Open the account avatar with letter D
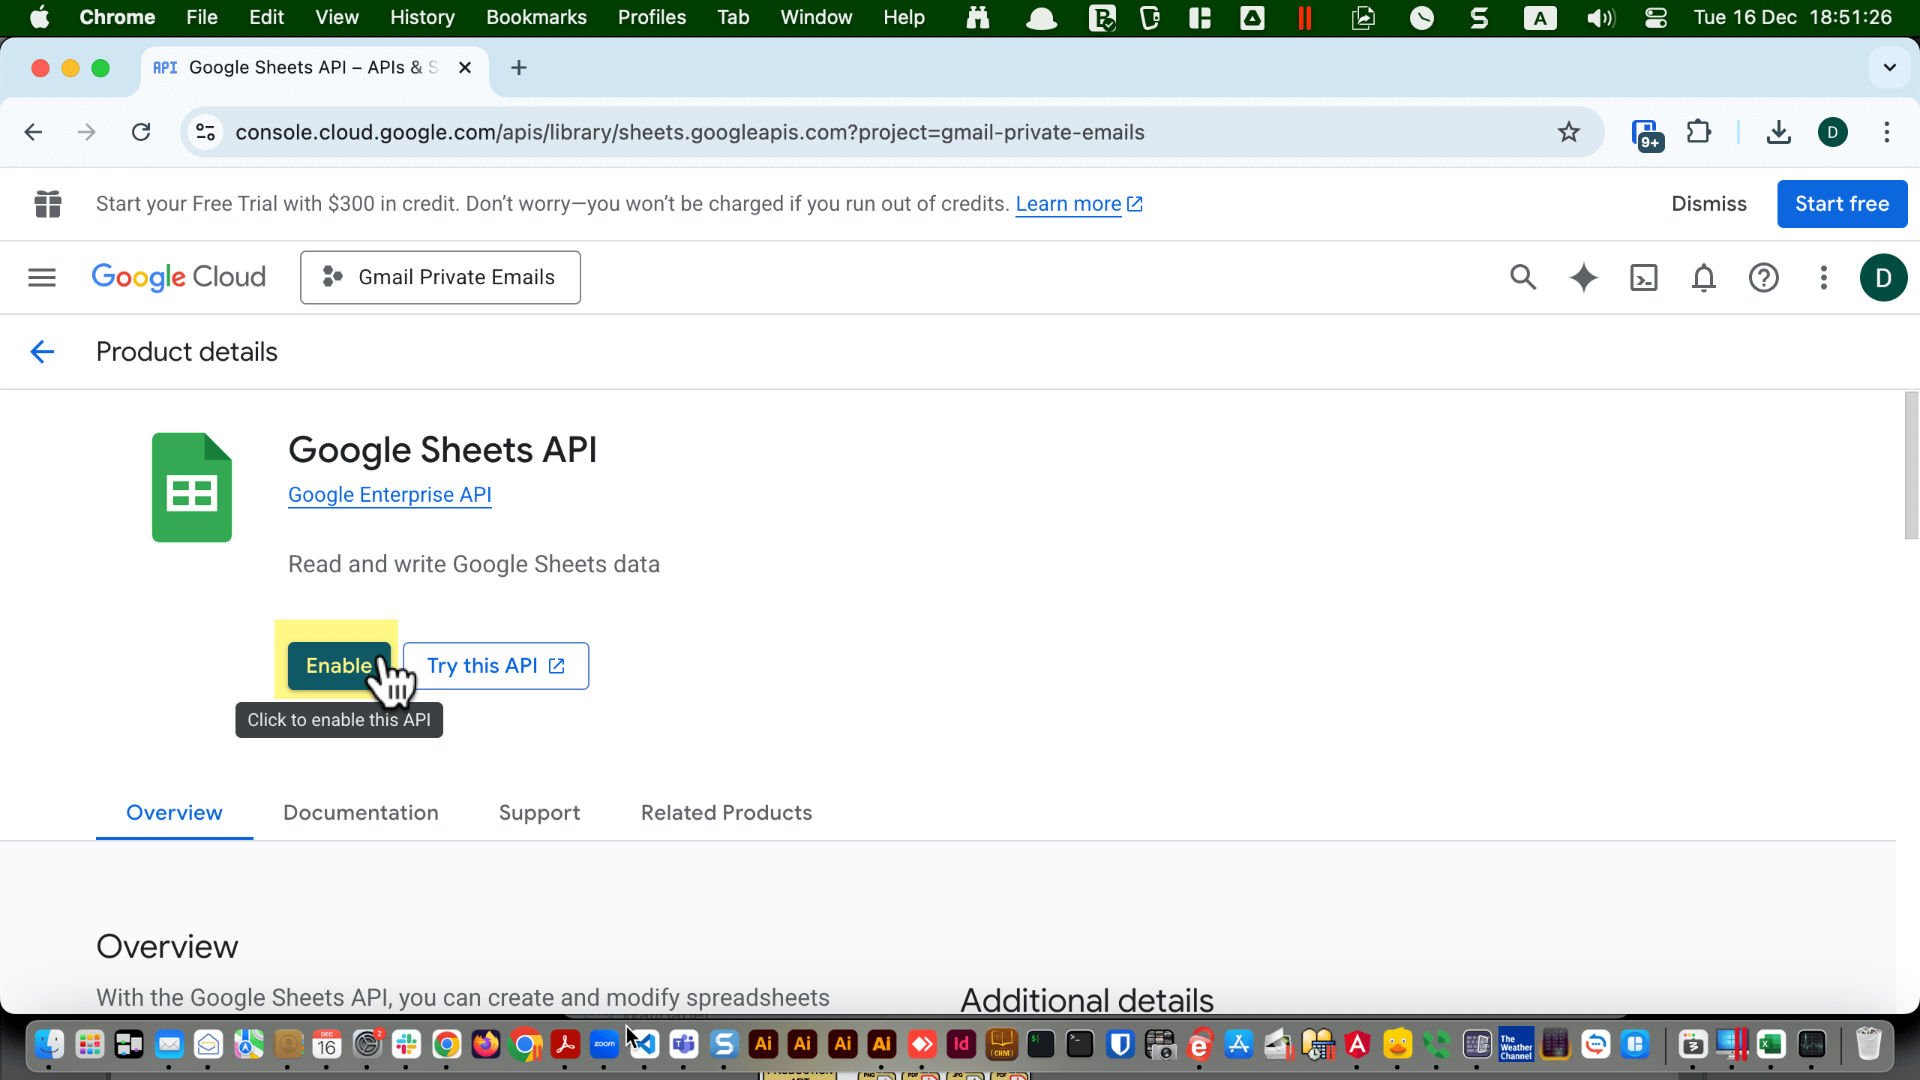The height and width of the screenshot is (1080, 1920). click(x=1884, y=277)
